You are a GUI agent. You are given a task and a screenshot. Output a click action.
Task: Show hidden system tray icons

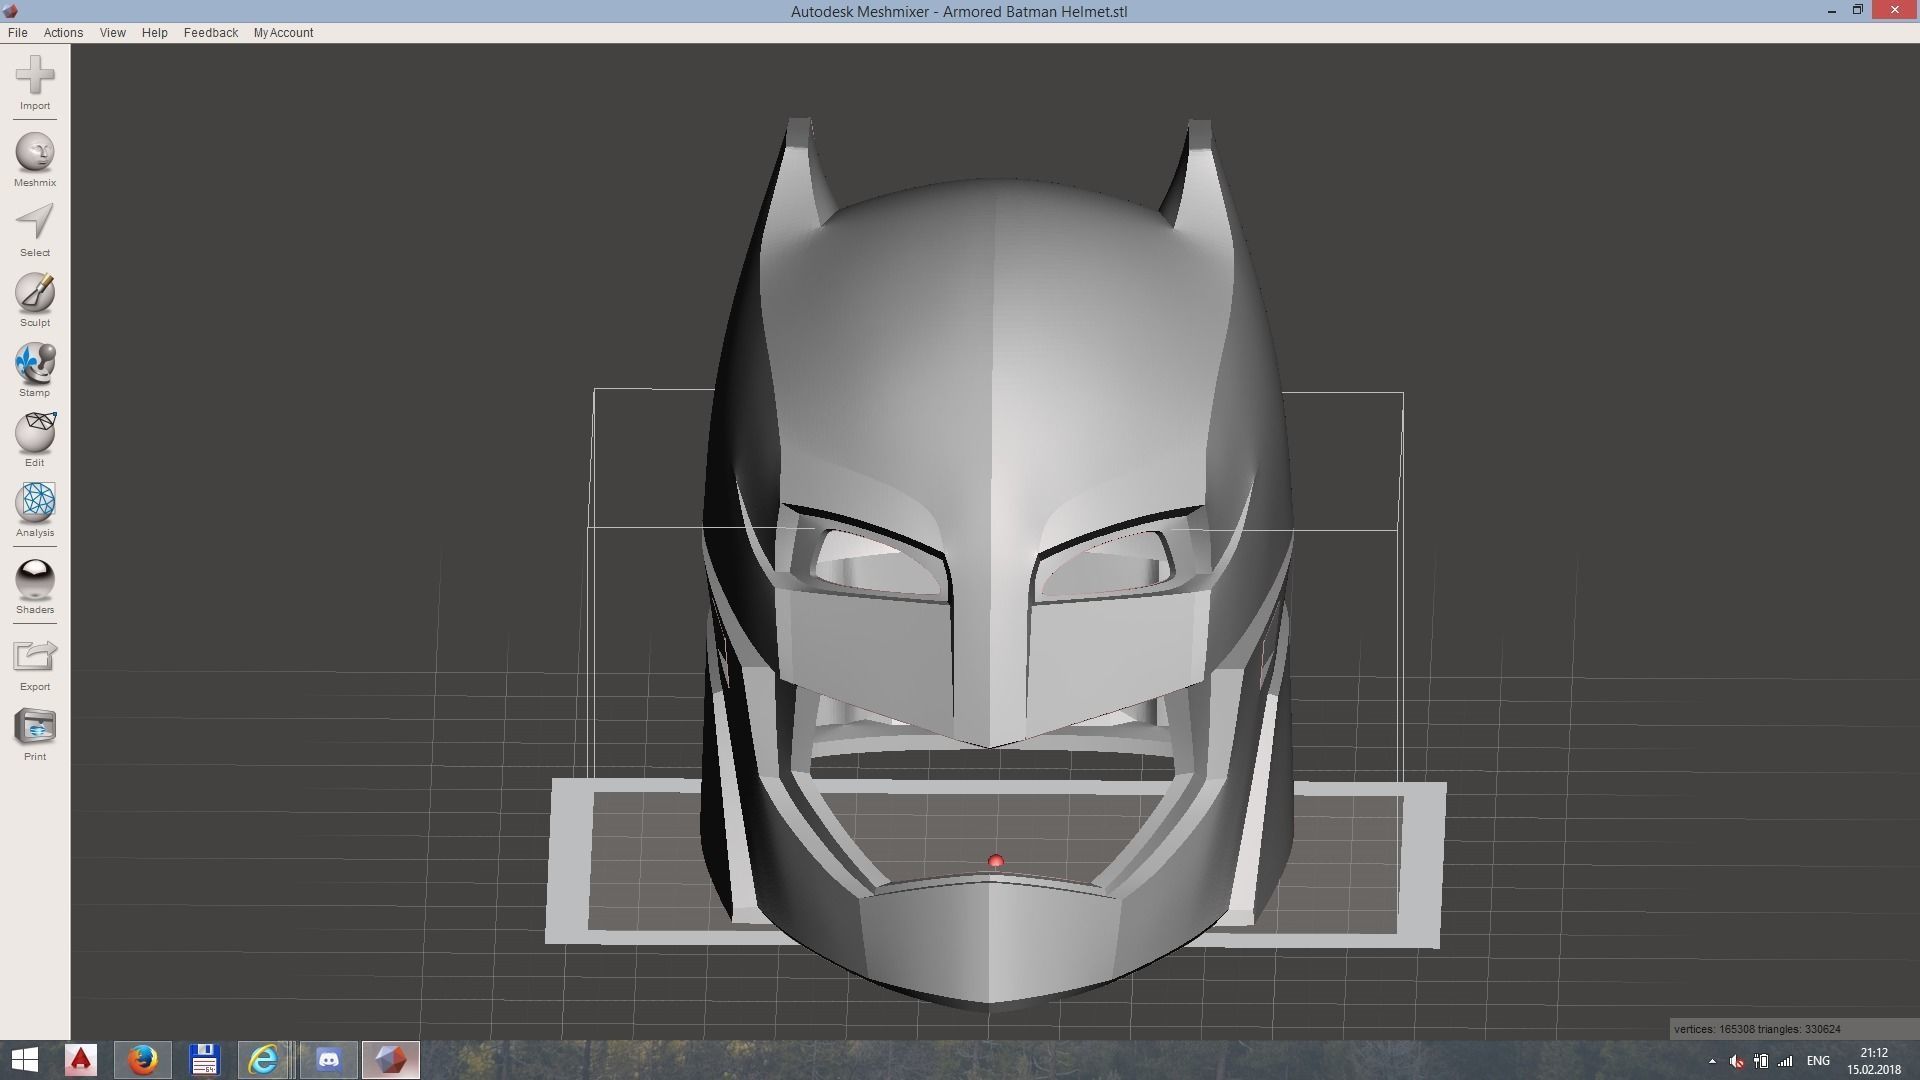[1712, 1061]
